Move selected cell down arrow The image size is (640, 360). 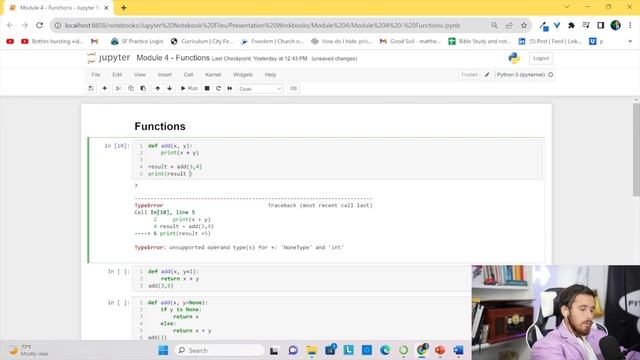pyautogui.click(x=169, y=89)
